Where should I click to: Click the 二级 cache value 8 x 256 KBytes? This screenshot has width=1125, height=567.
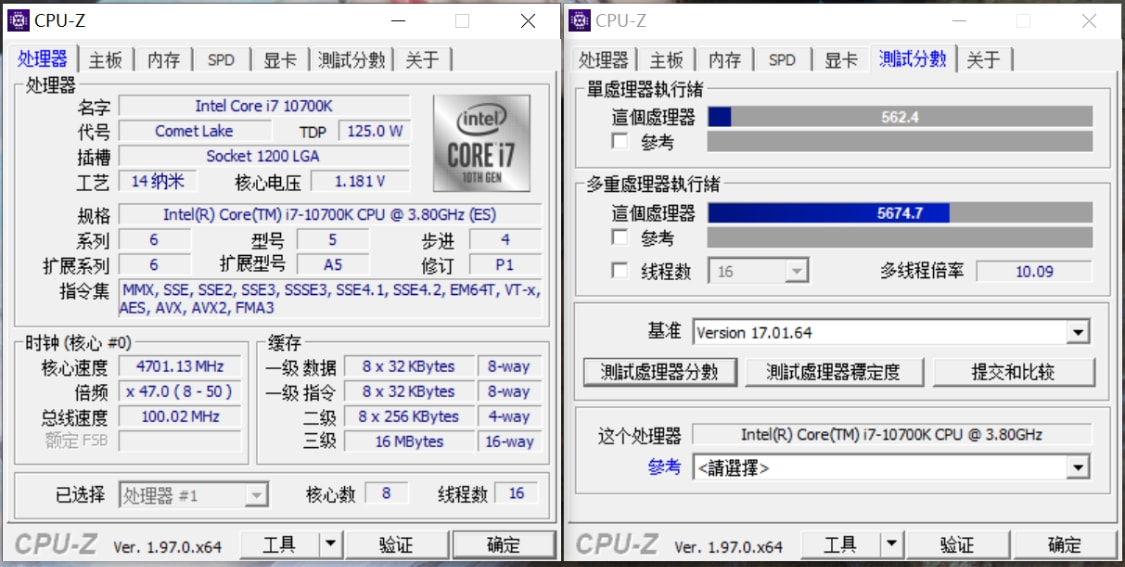[x=409, y=416]
